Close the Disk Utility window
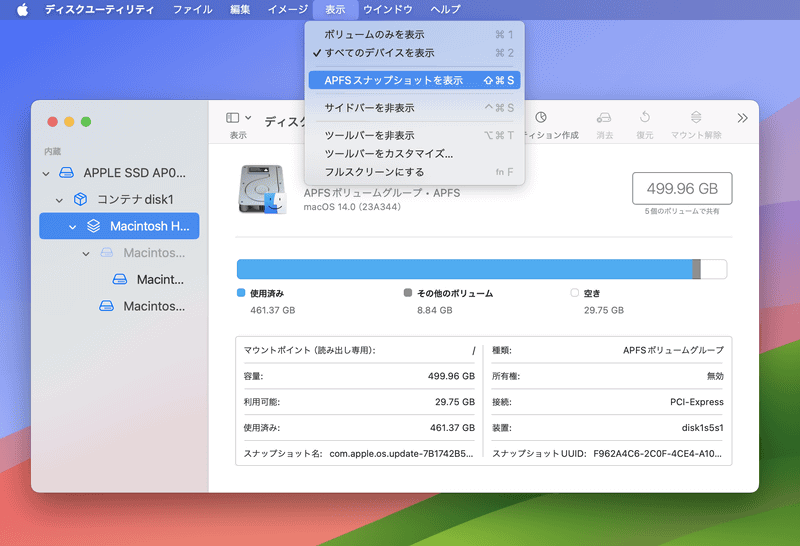Viewport: 800px width, 546px height. 53,121
